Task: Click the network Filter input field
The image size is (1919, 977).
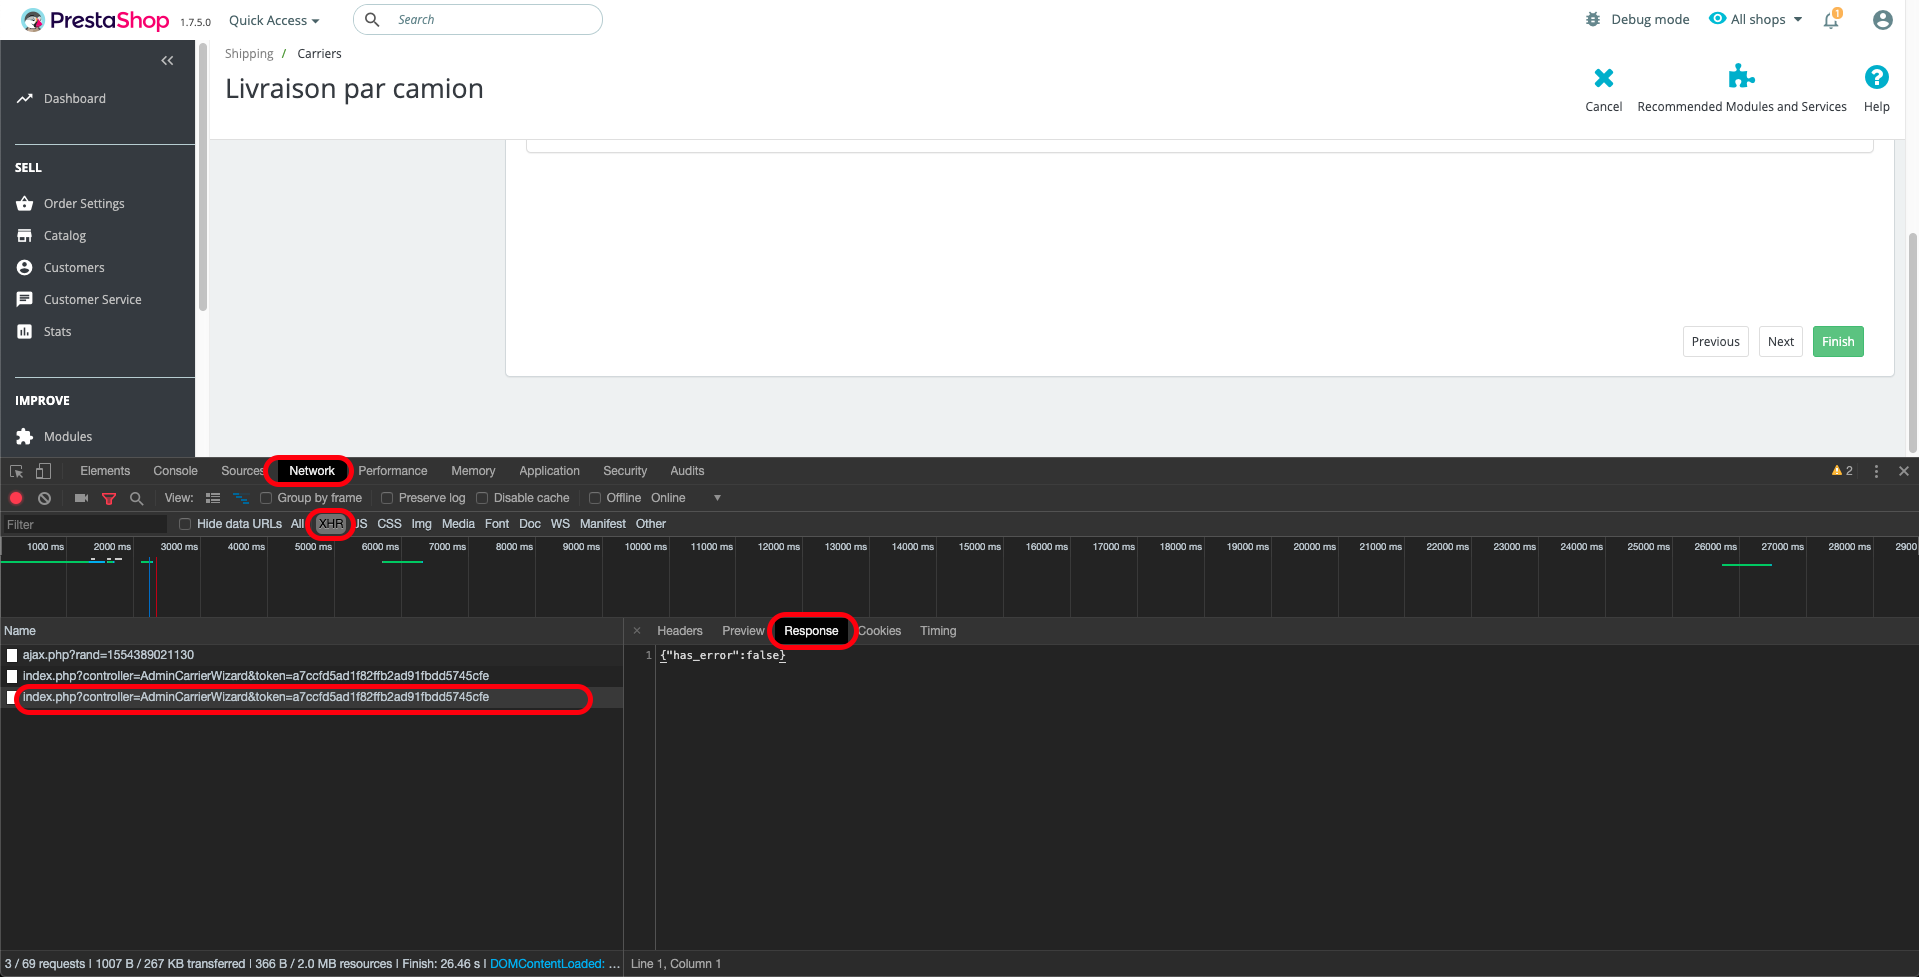Action: pos(85,524)
